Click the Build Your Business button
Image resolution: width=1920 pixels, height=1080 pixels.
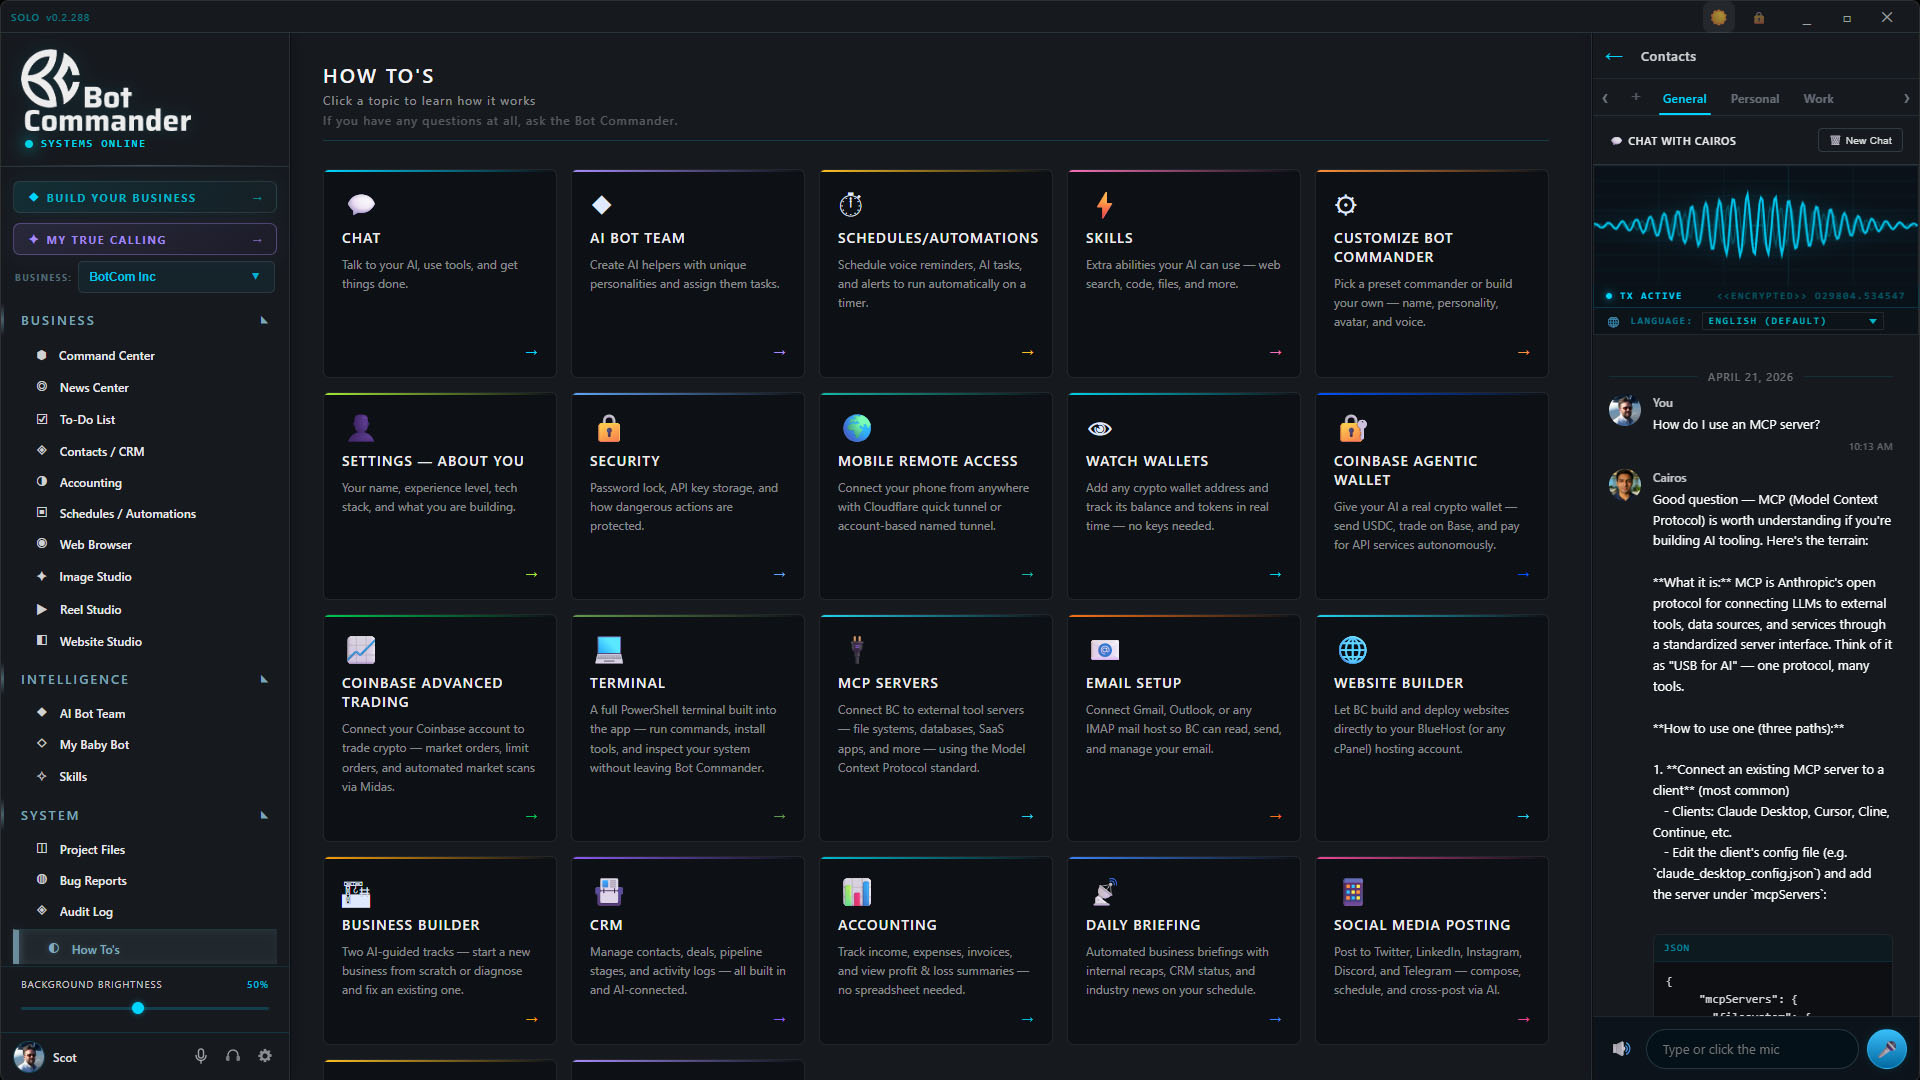145,198
